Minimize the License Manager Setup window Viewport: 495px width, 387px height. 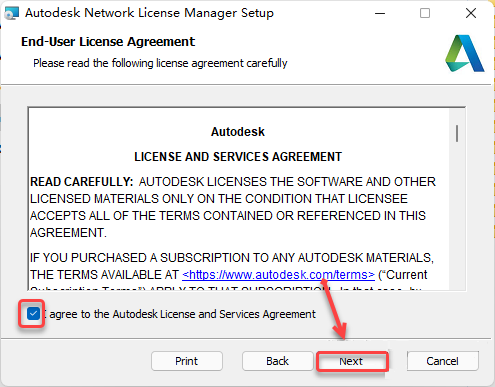click(x=380, y=13)
